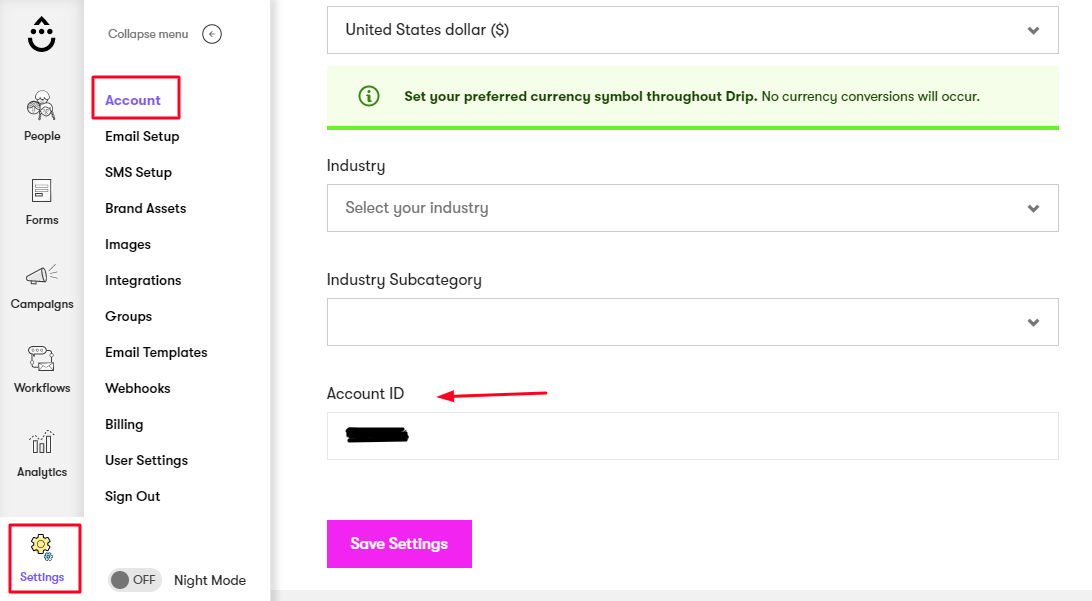Click the green info icon in currency notice

click(x=368, y=96)
